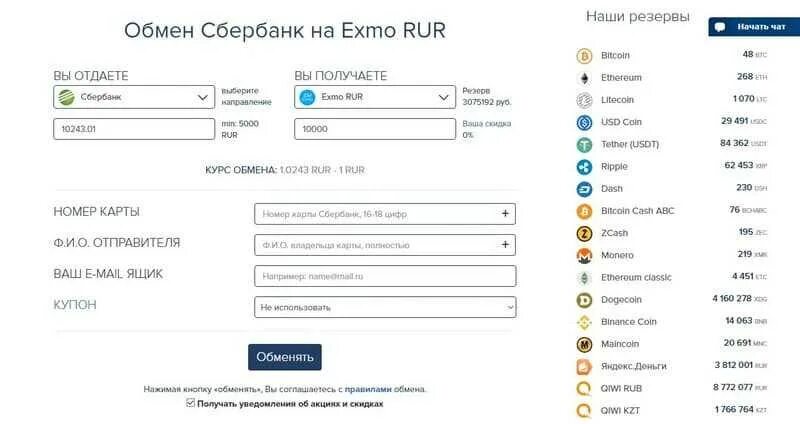Open the Купон 'Не использовать' dropdown
Image resolution: width=800 pixels, height=424 pixels.
pos(385,307)
